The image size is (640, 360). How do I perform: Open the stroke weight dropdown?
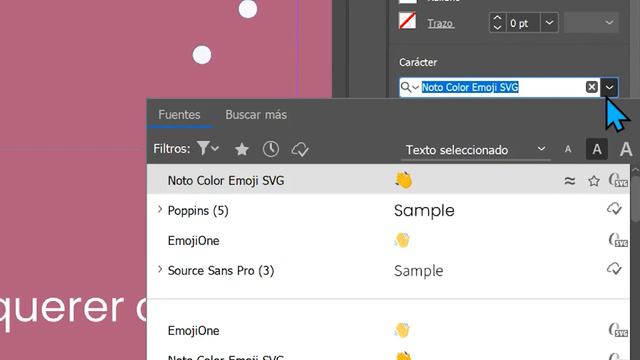coord(549,23)
